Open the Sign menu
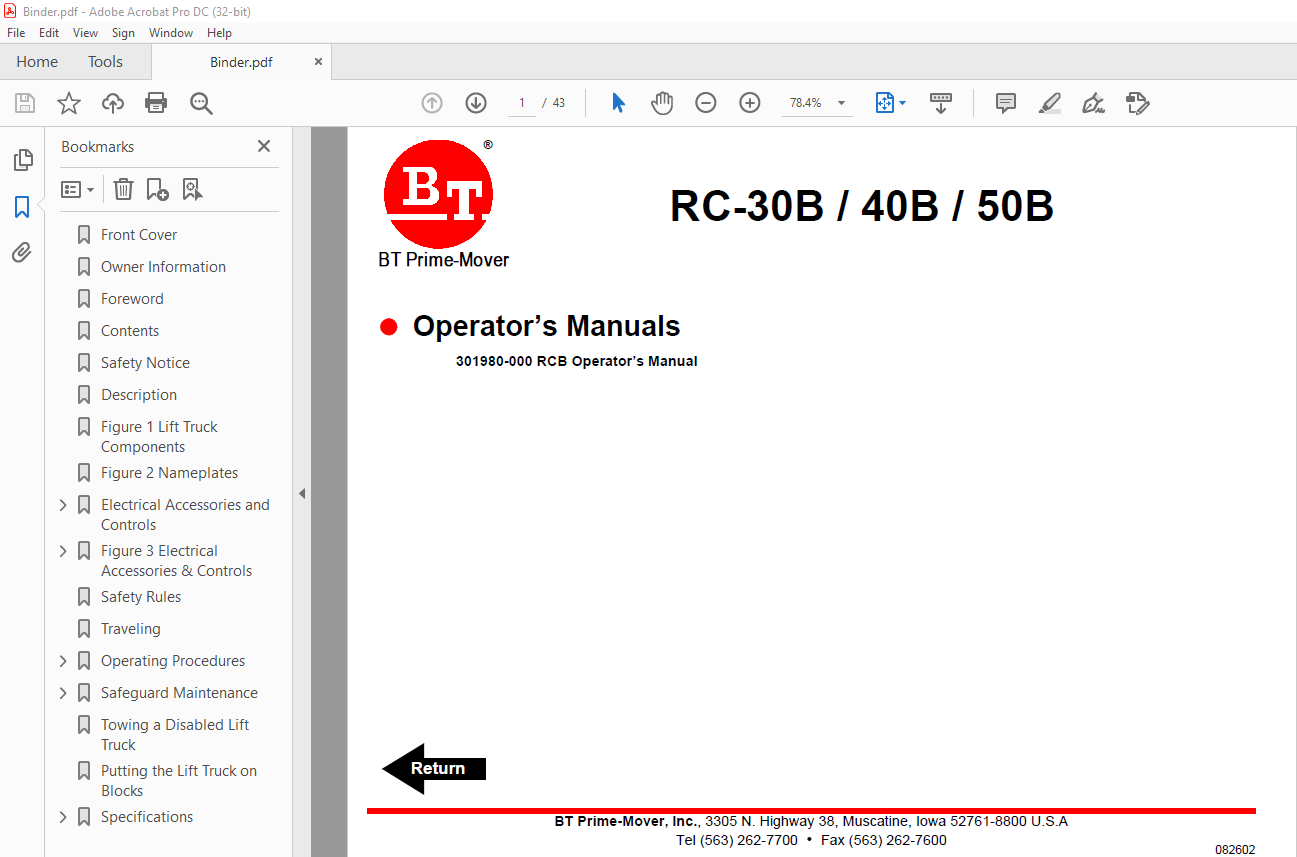The height and width of the screenshot is (857, 1297). click(x=123, y=33)
